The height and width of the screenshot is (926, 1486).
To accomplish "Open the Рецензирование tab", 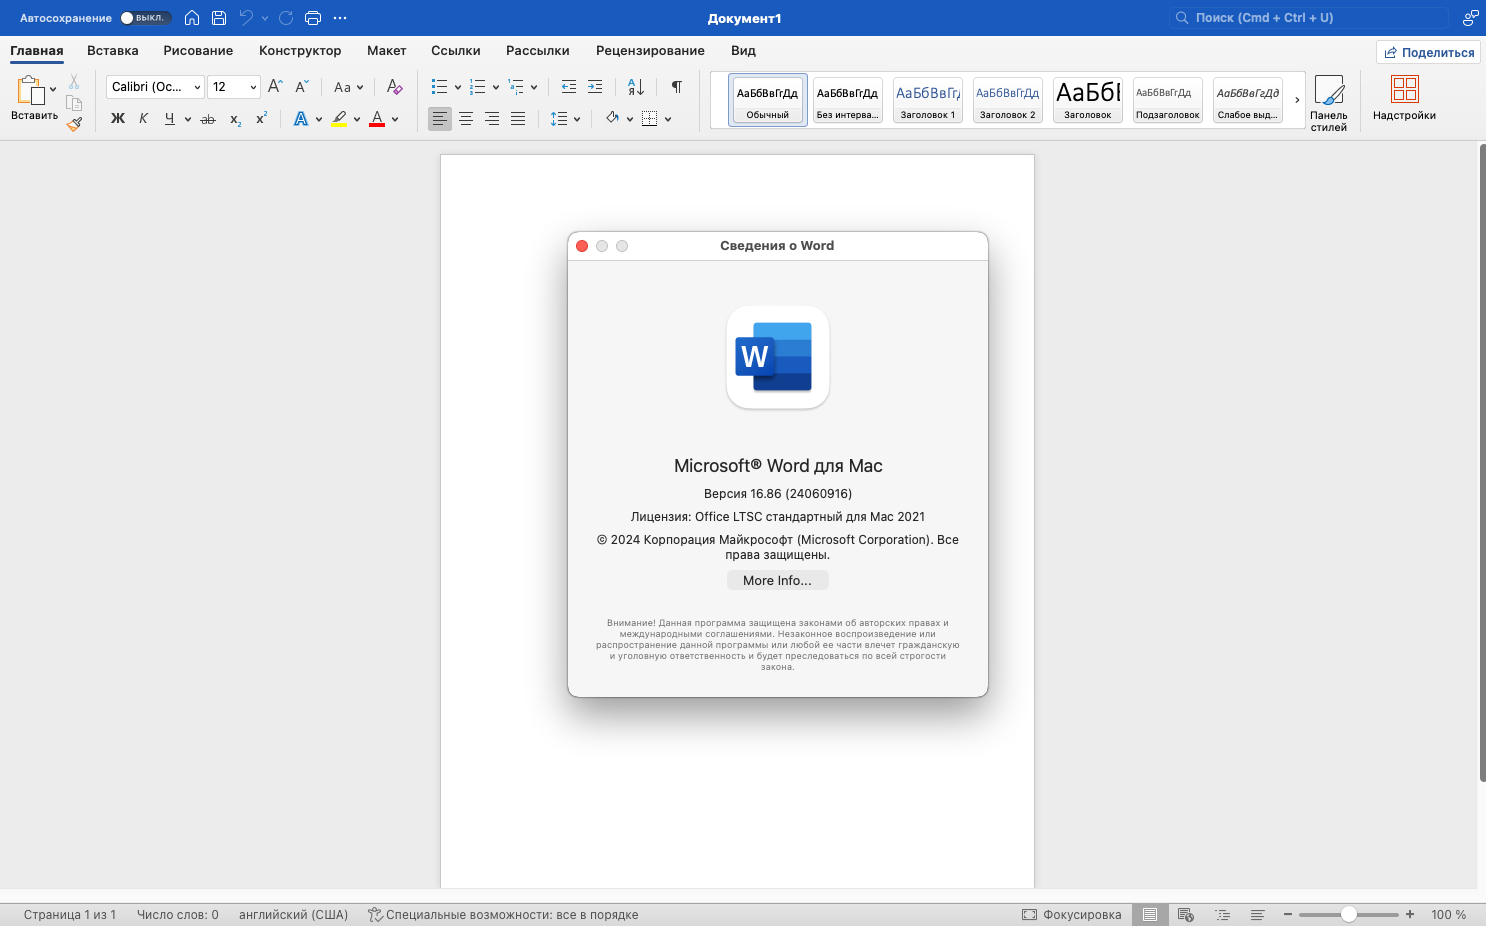I will click(x=650, y=51).
